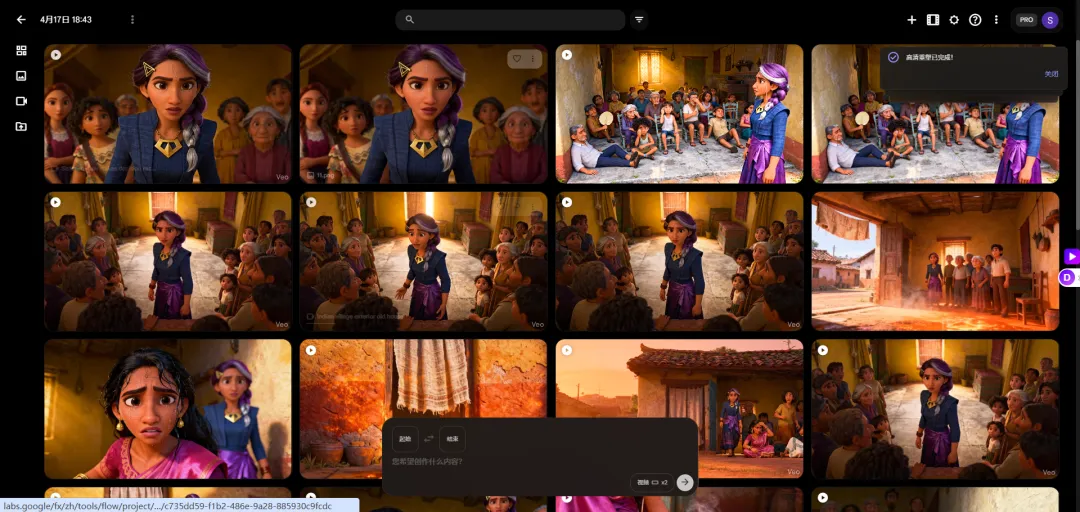The image size is (1080, 512).
Task: Open the account avatar labeled S
Action: [1050, 20]
